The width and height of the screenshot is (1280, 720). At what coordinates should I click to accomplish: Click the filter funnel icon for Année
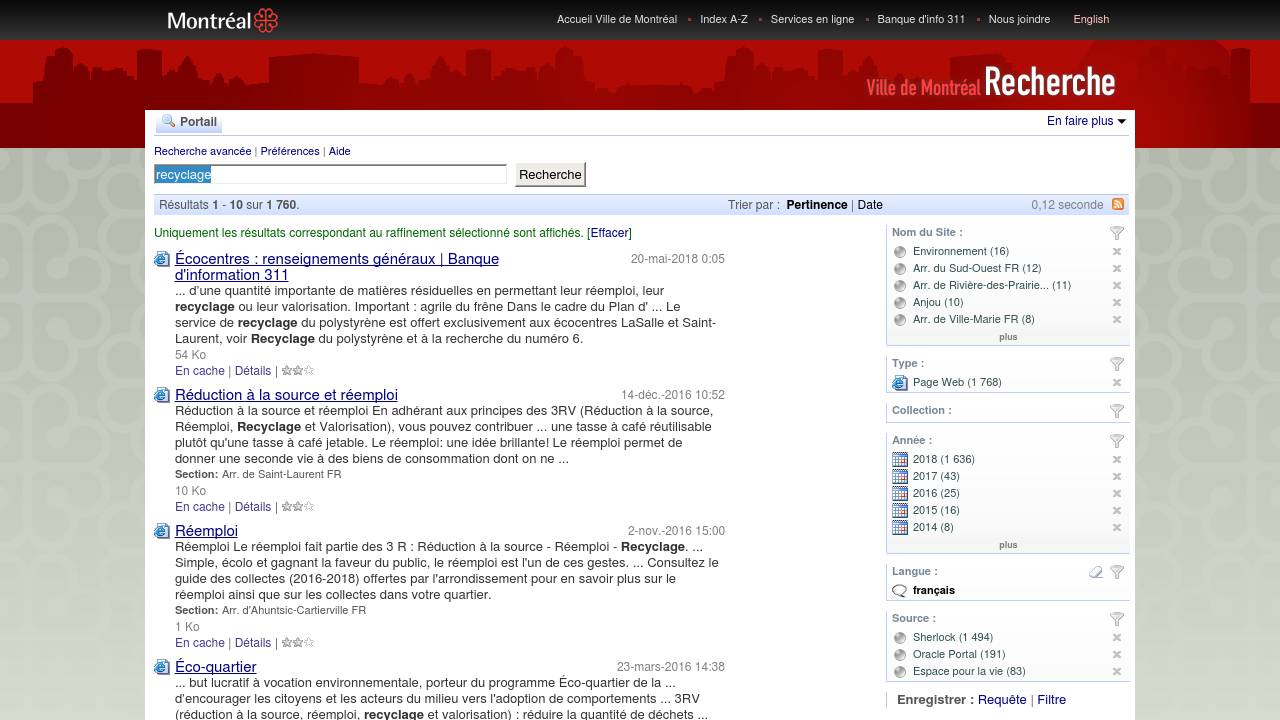[x=1117, y=441]
